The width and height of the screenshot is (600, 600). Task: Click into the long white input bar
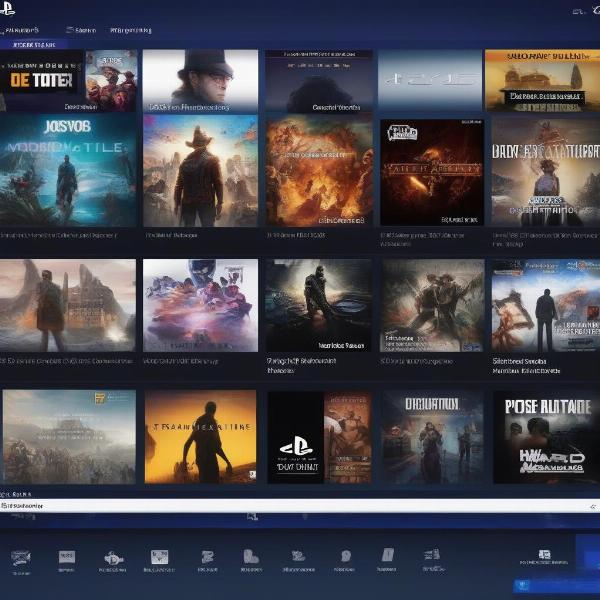(300, 506)
